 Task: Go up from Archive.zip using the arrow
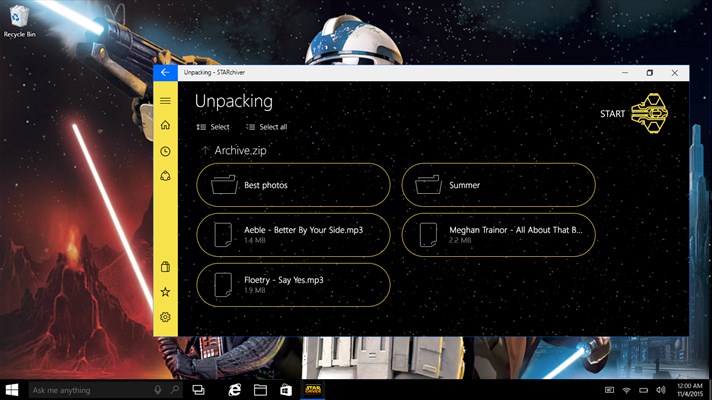click(x=205, y=150)
